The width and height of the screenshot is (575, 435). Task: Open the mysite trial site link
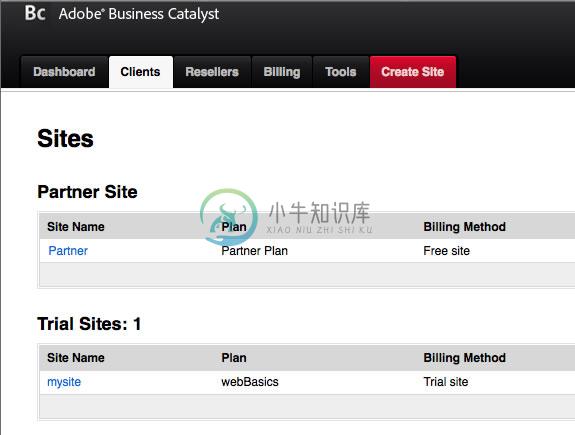(x=64, y=382)
